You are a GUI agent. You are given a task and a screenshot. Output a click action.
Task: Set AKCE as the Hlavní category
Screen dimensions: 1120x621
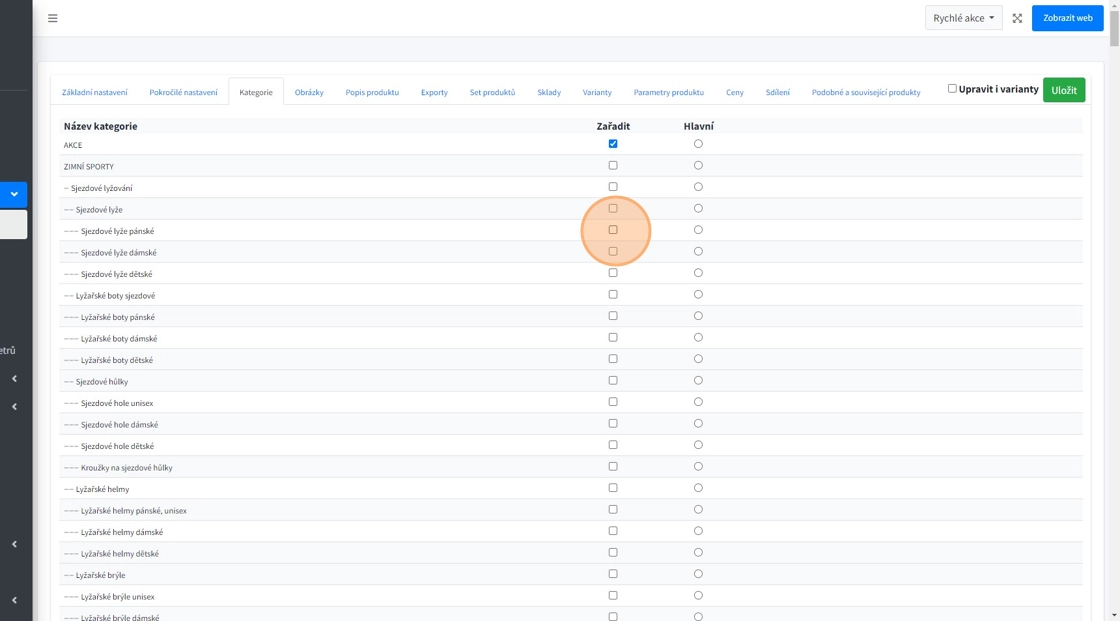click(x=698, y=144)
